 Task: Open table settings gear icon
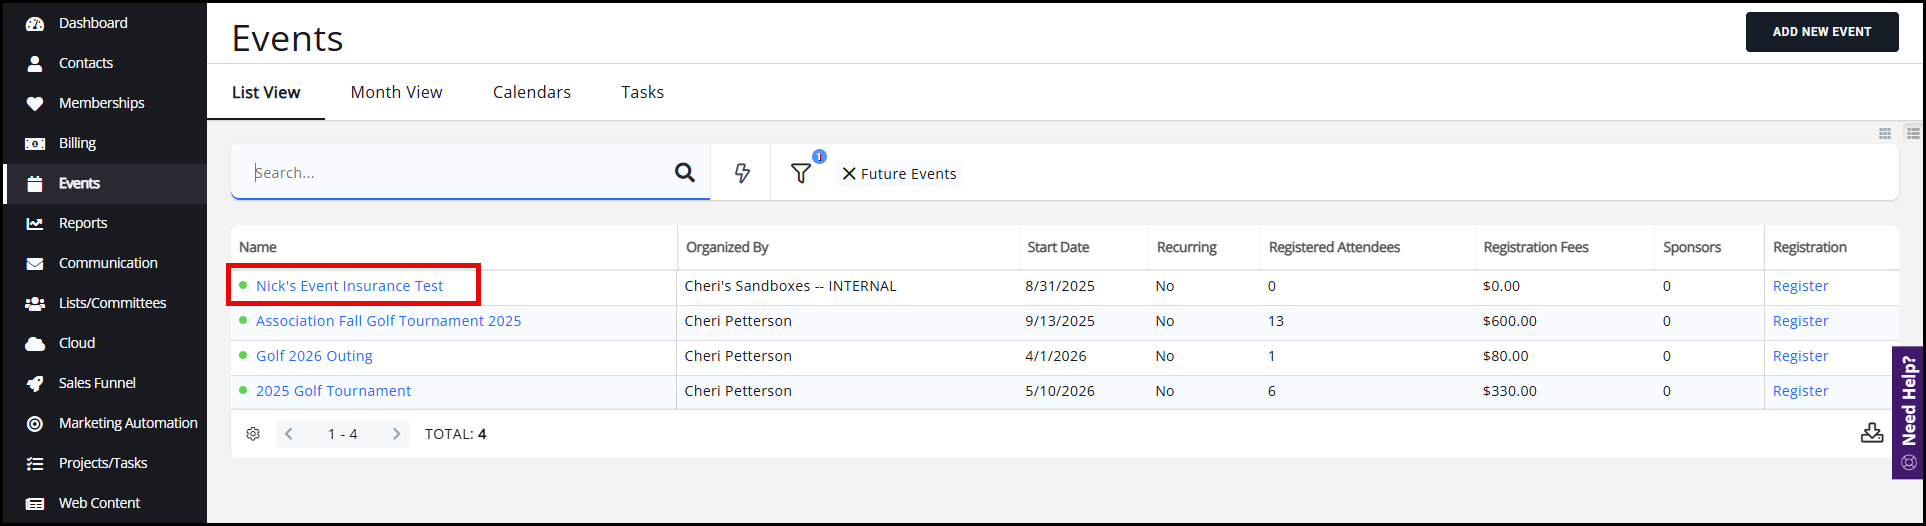click(x=253, y=434)
